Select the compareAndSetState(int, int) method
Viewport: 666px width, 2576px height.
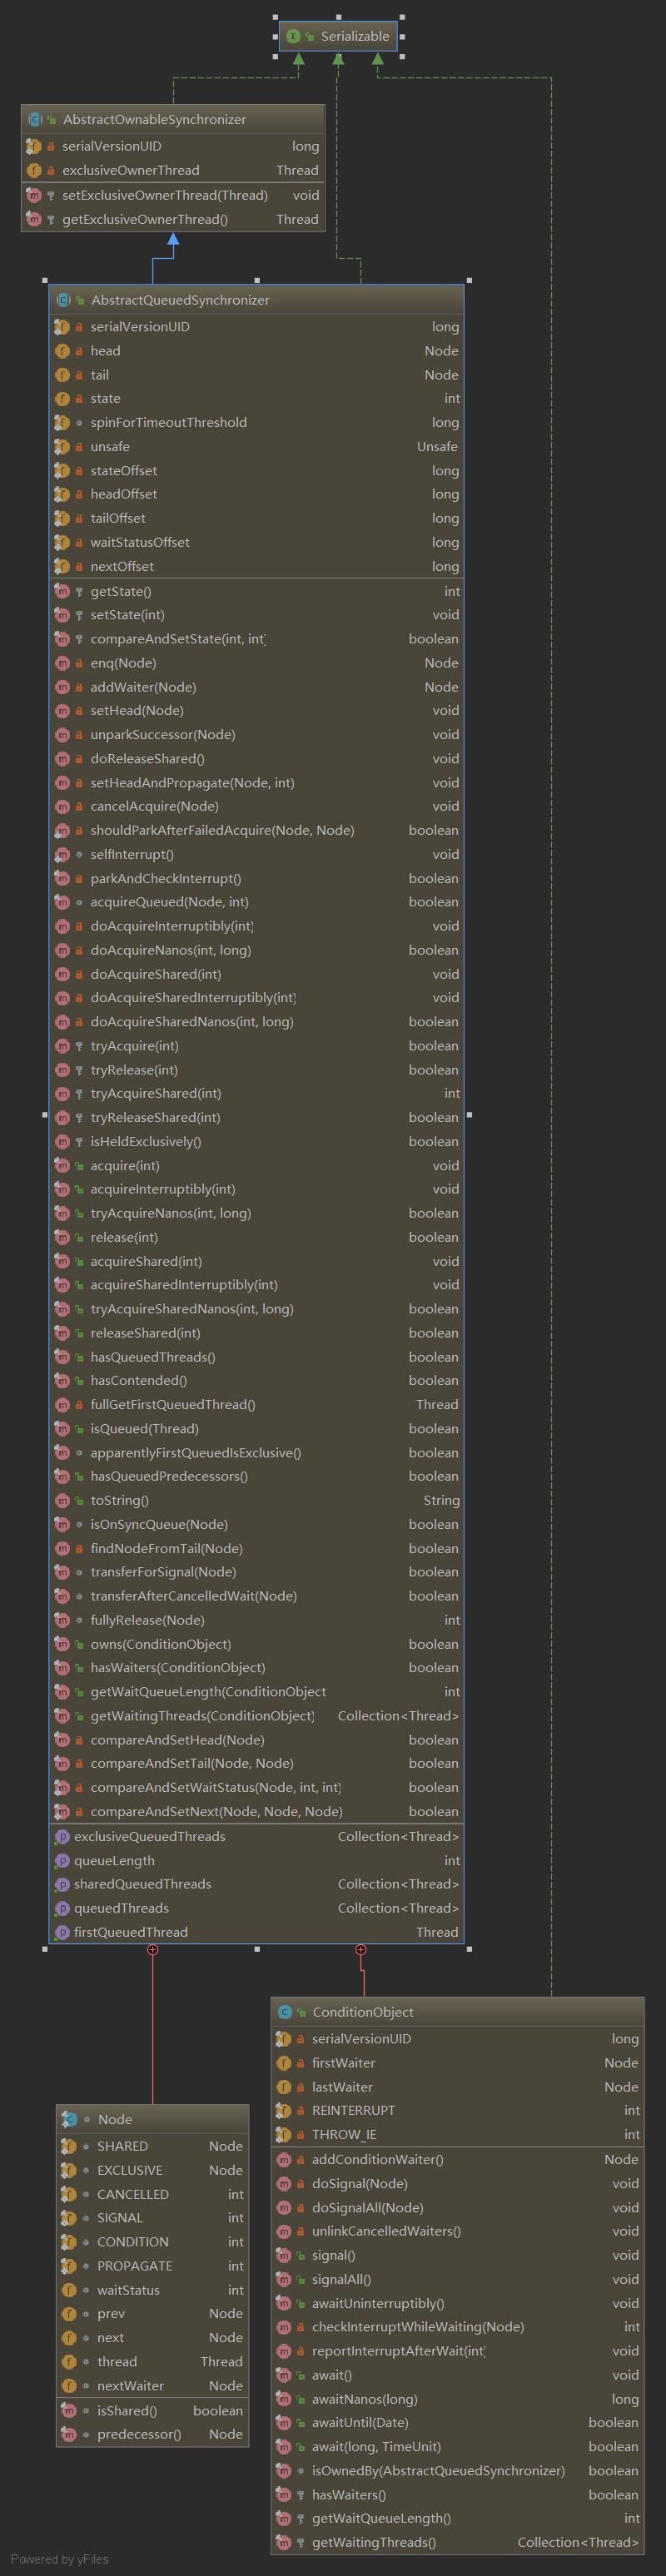pyautogui.click(x=178, y=639)
